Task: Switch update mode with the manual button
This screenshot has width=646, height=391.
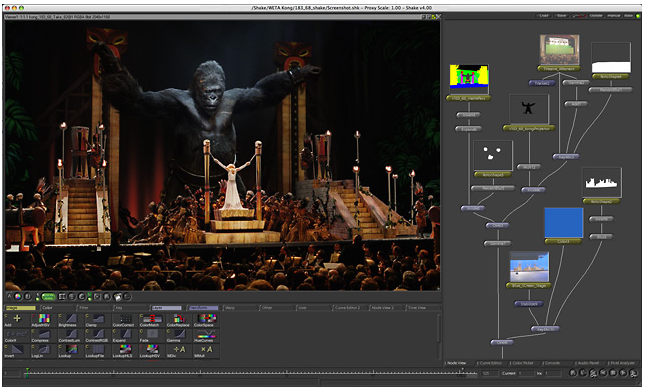Action: pos(614,16)
